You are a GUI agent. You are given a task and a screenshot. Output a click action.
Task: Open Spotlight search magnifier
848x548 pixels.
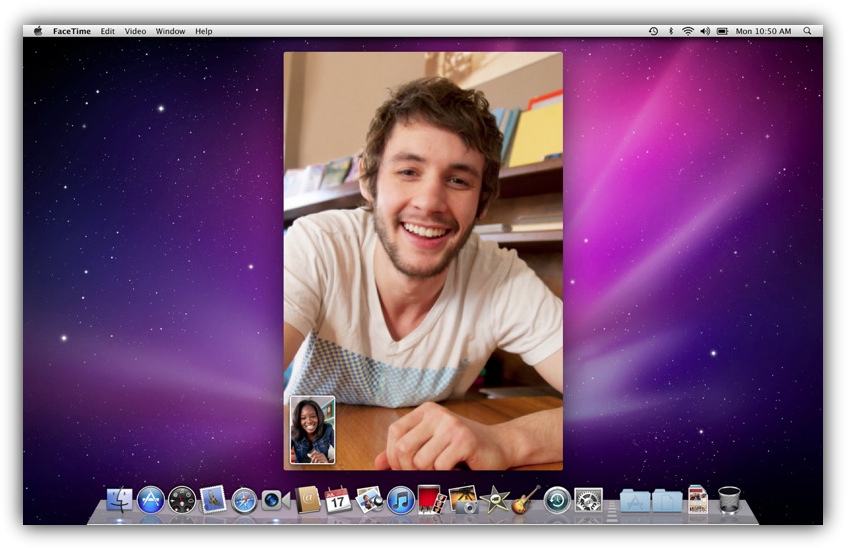tap(807, 31)
